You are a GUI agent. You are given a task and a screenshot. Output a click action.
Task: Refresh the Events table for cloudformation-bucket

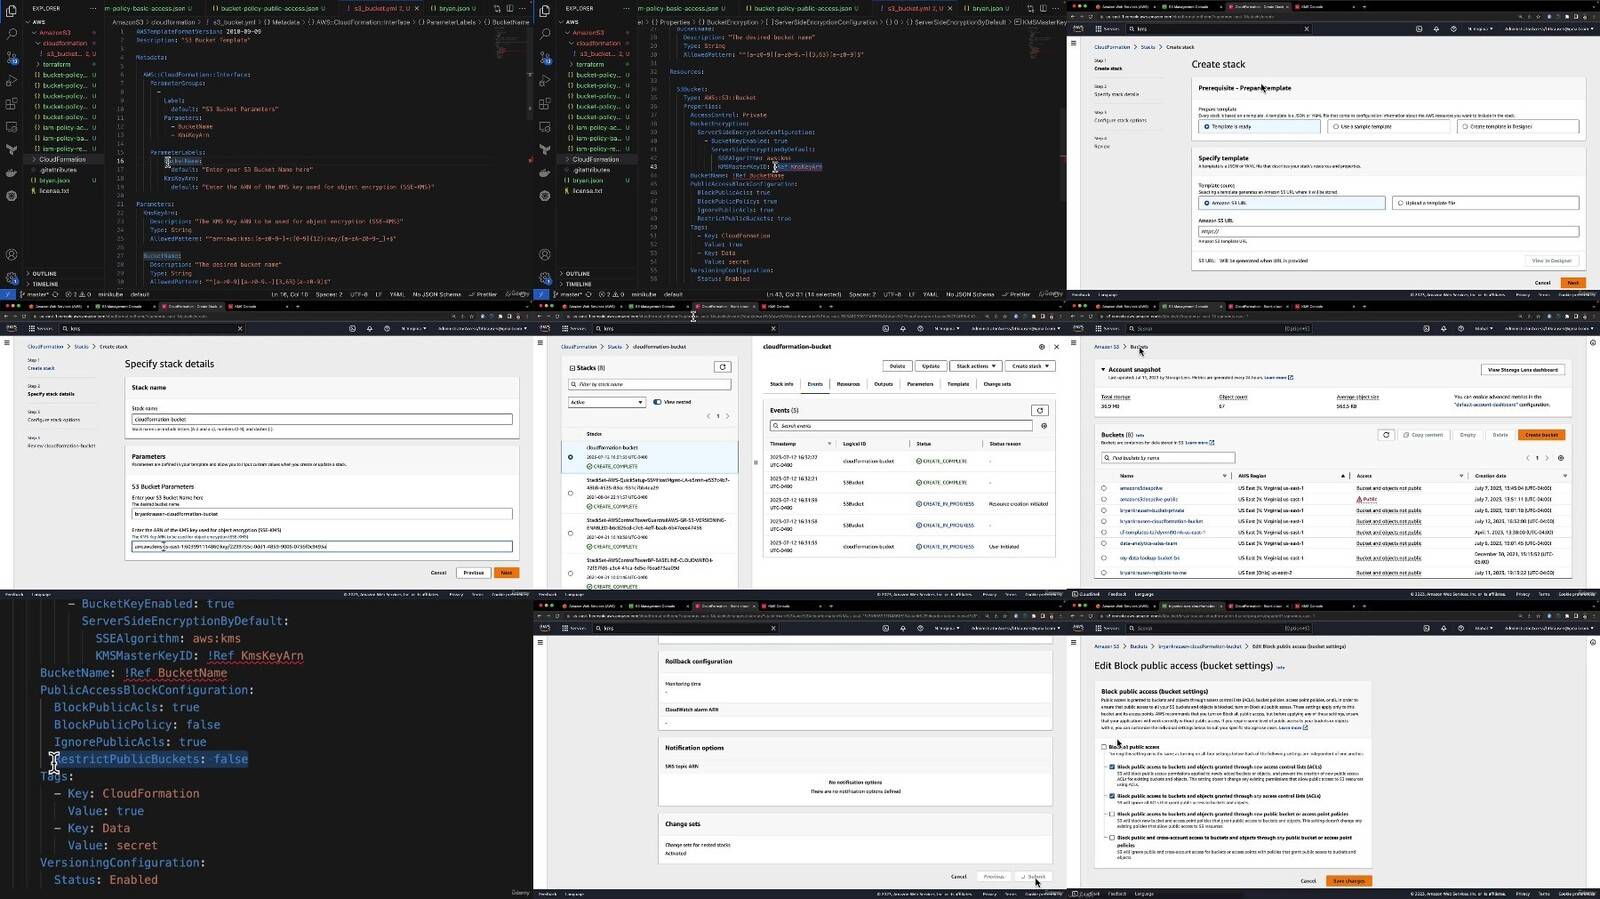(x=1039, y=410)
